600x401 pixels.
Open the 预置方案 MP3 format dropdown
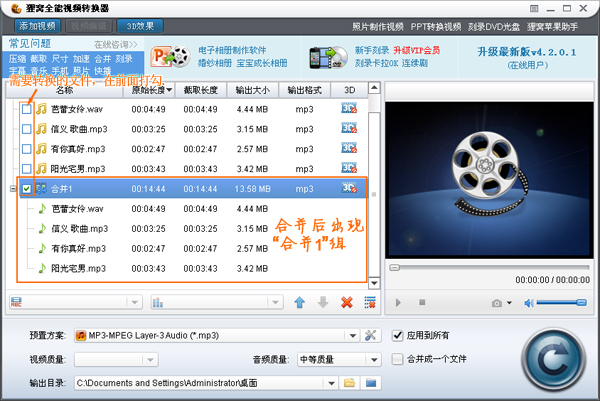click(351, 335)
